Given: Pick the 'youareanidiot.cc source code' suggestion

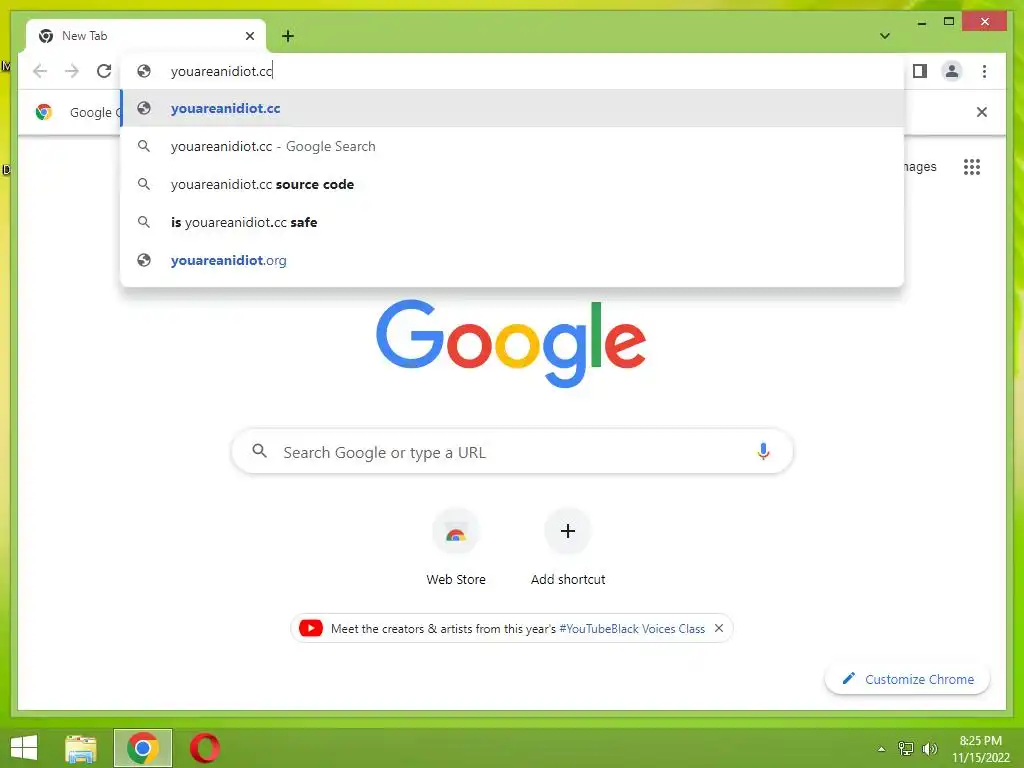Looking at the screenshot, I should 513,184.
